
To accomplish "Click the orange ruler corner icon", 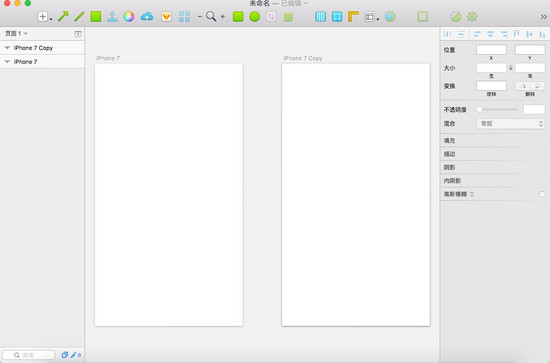I will click(x=353, y=16).
